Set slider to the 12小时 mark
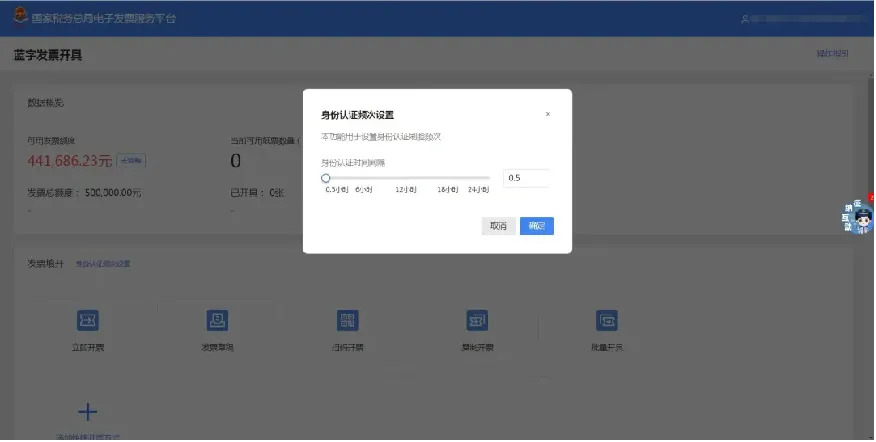Image resolution: width=876 pixels, height=442 pixels. pyautogui.click(x=406, y=178)
